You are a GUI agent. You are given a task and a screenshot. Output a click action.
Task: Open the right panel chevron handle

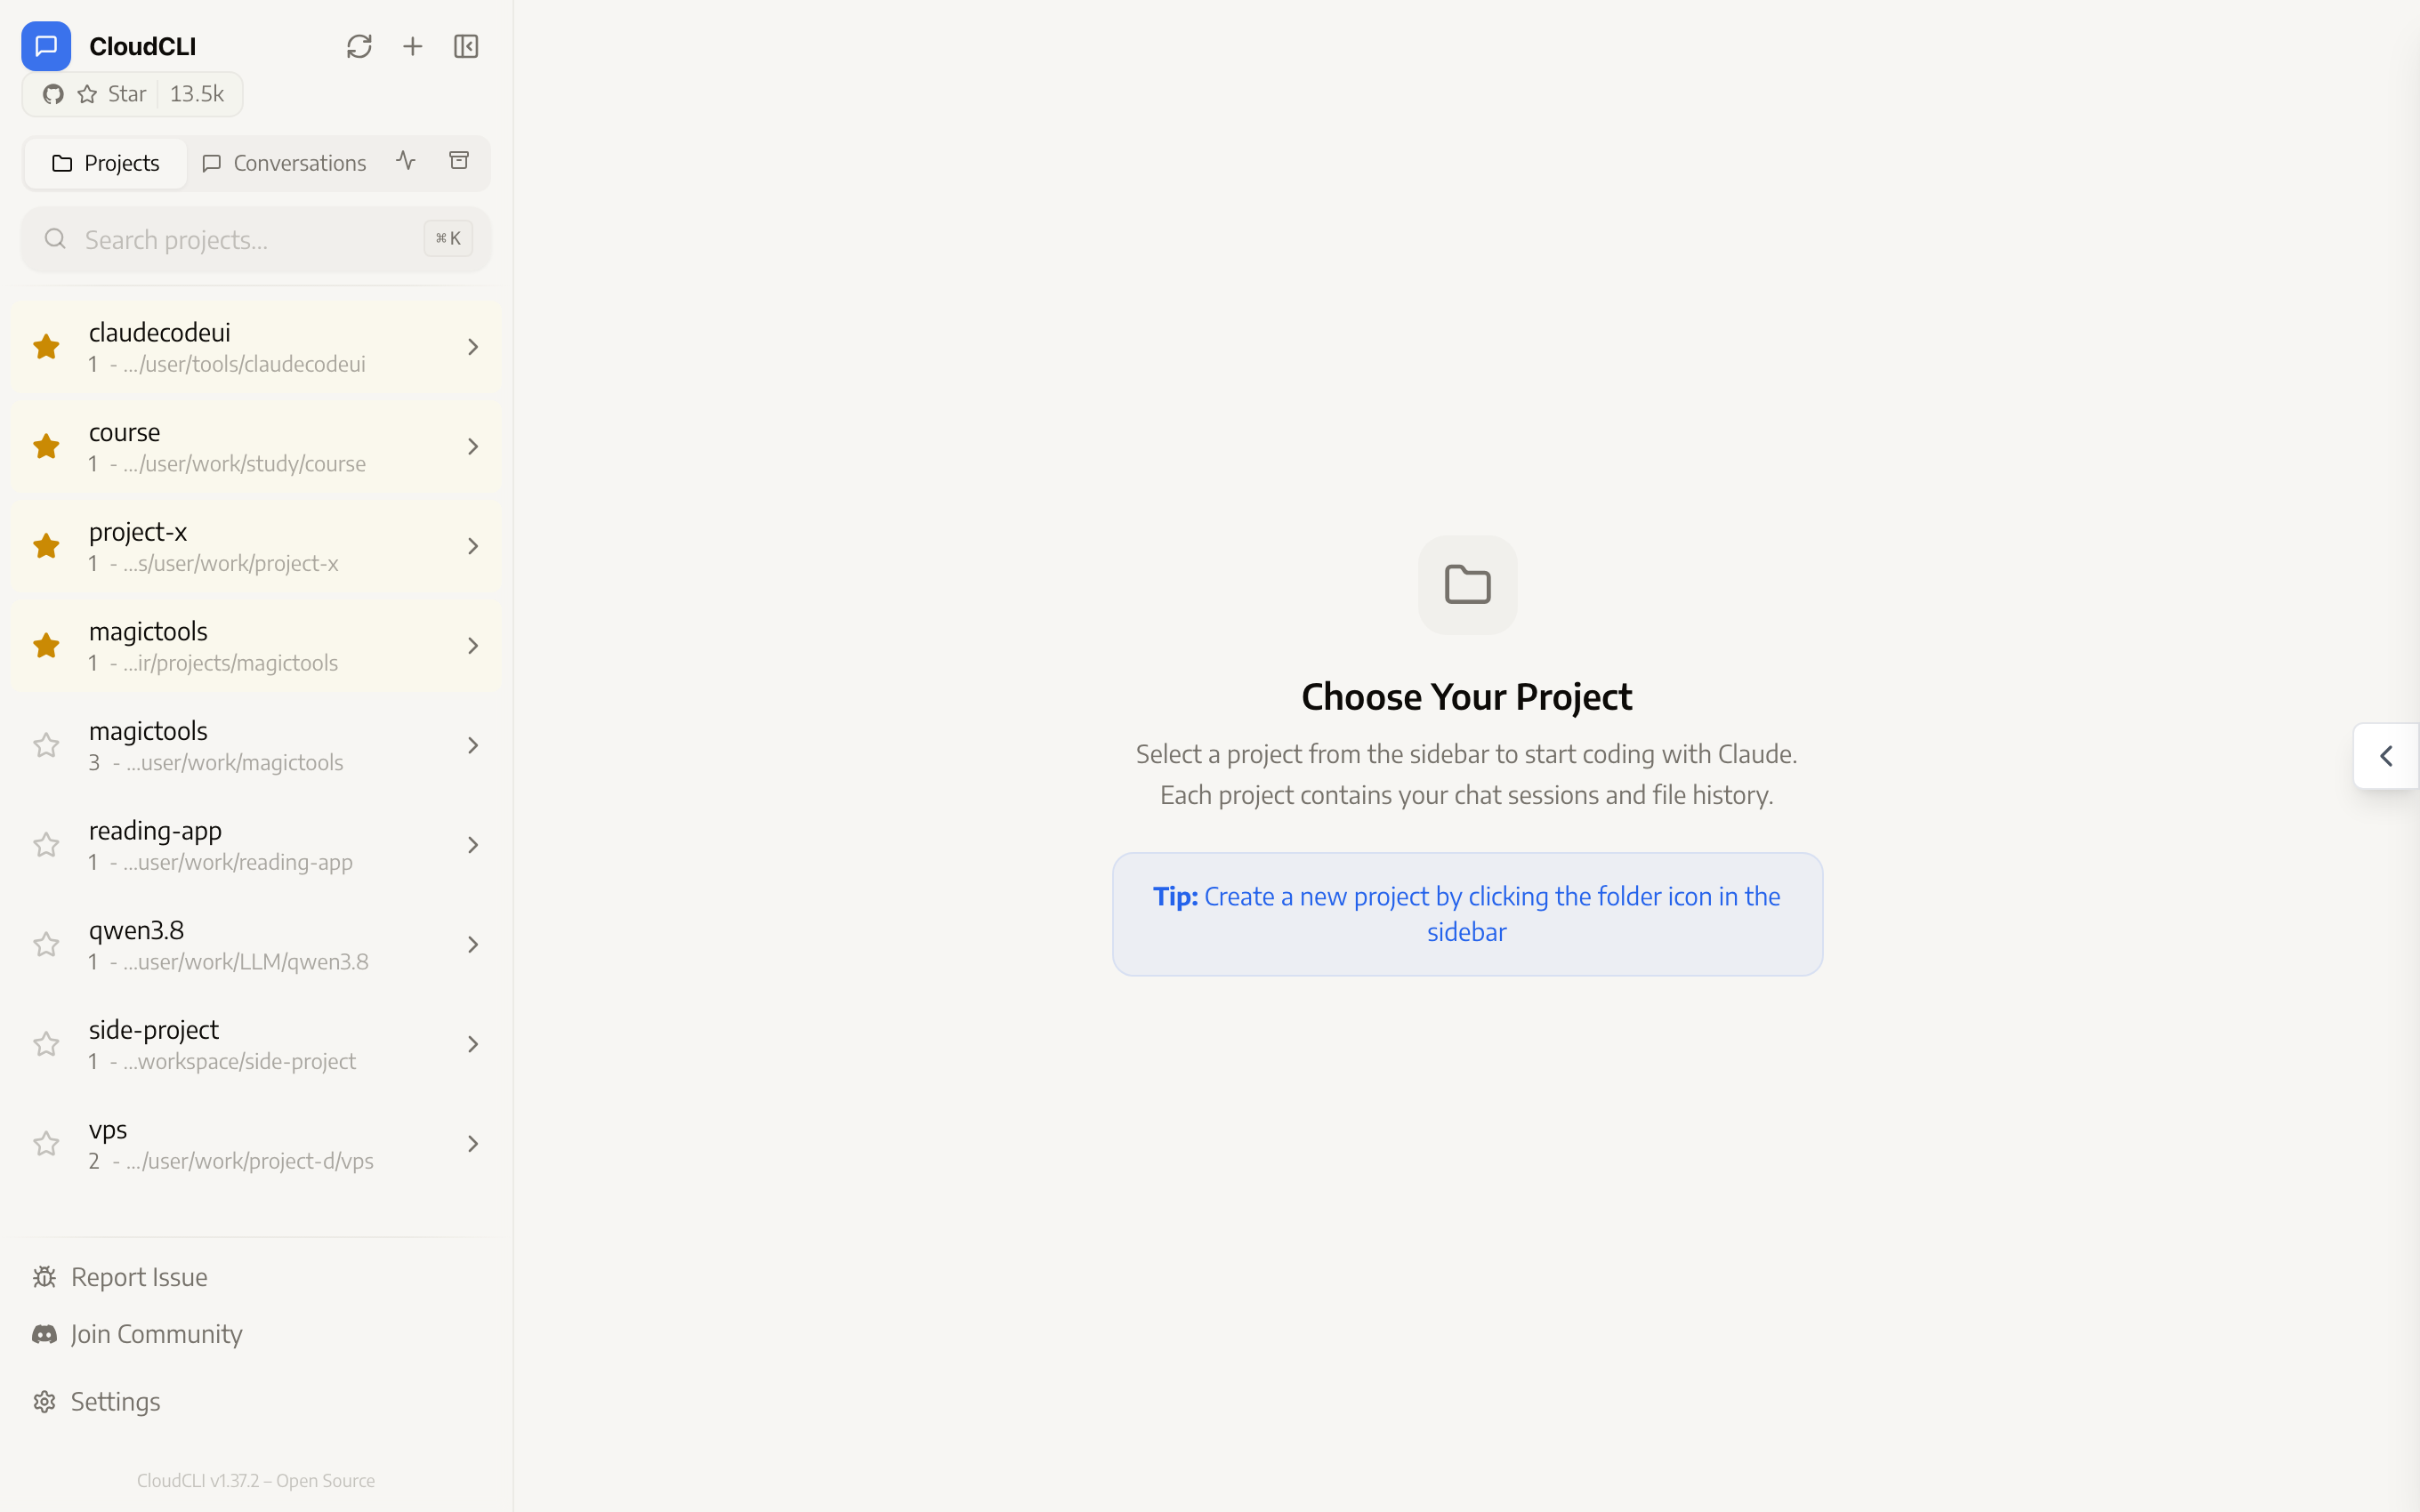tap(2386, 756)
